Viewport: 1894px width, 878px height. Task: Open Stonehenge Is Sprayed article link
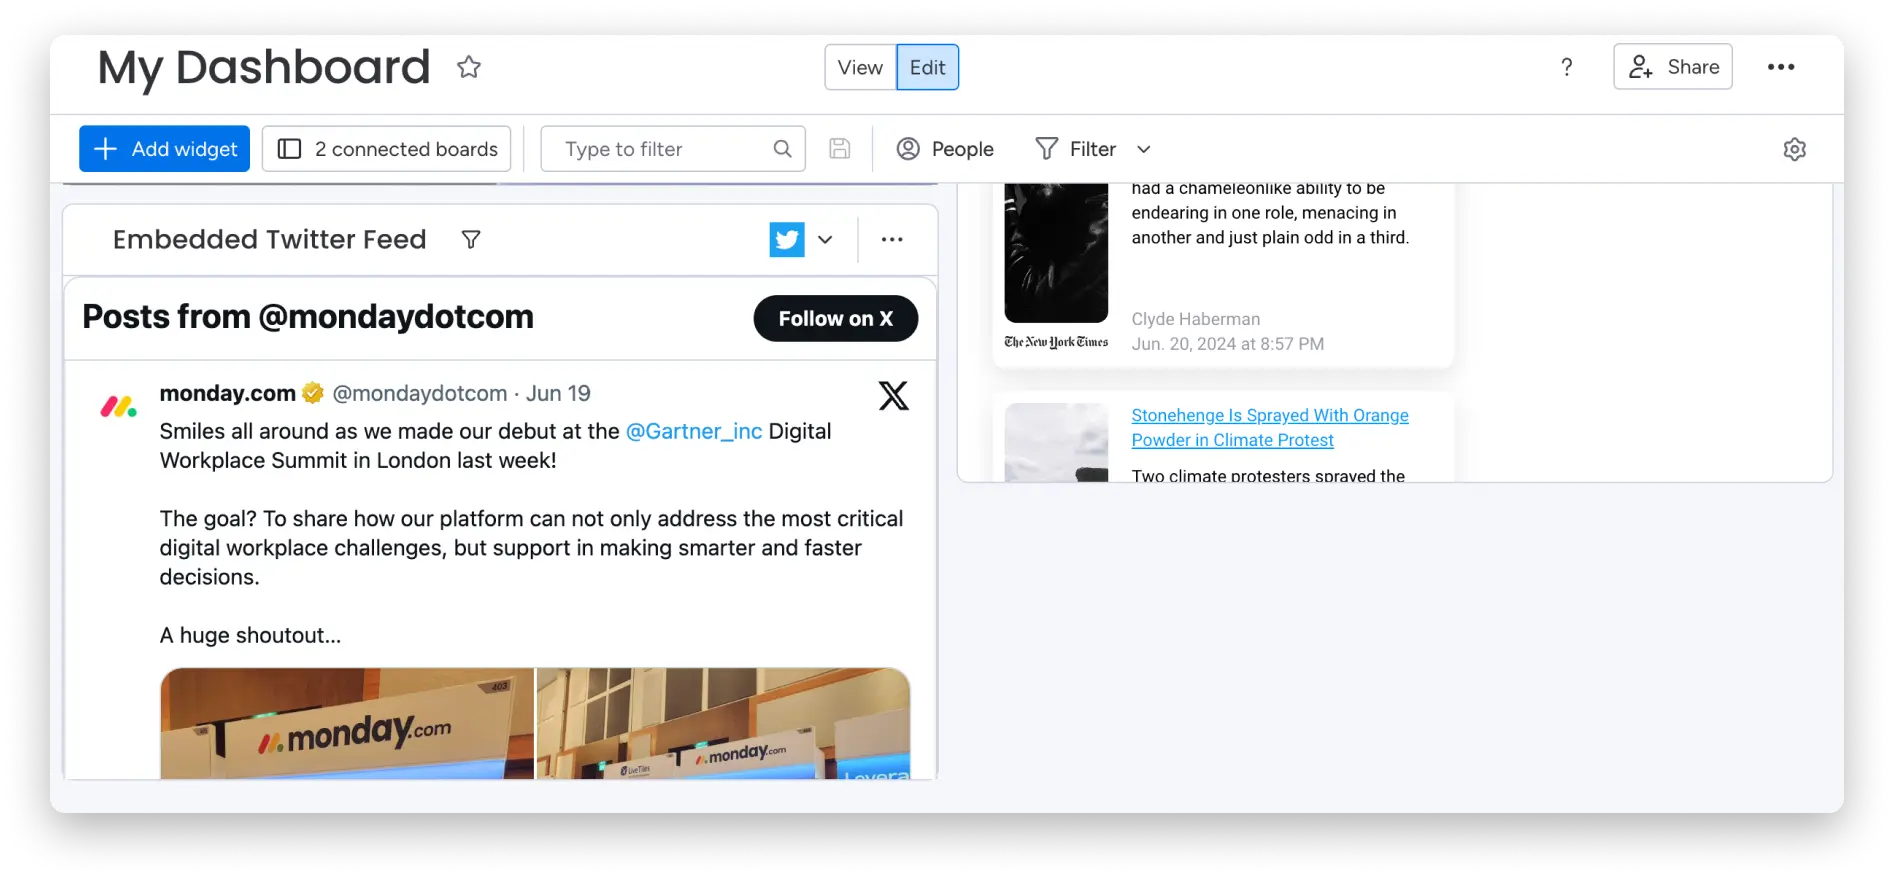(x=1270, y=428)
